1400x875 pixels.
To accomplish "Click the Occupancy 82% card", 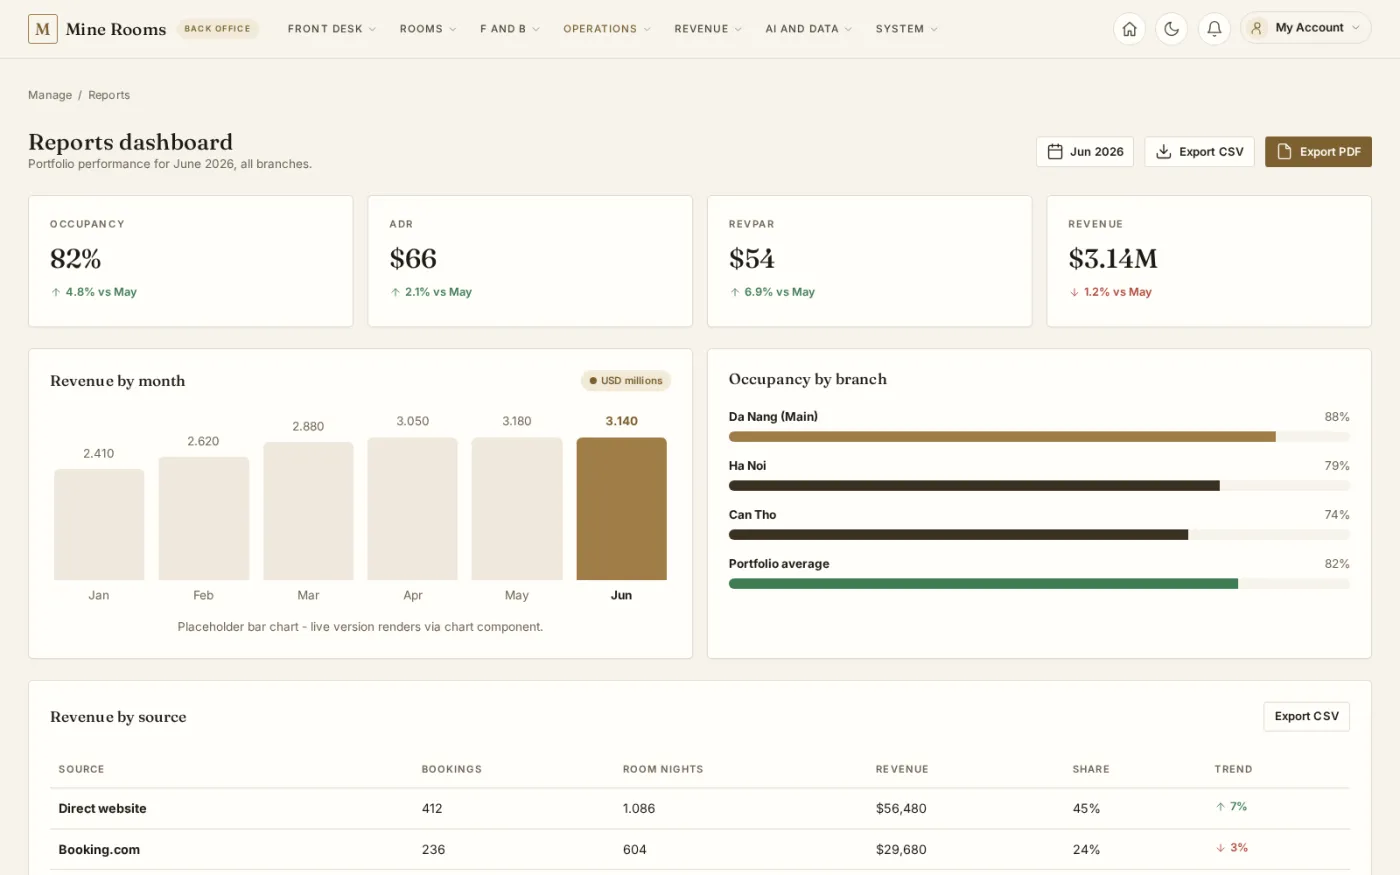I will pos(190,261).
